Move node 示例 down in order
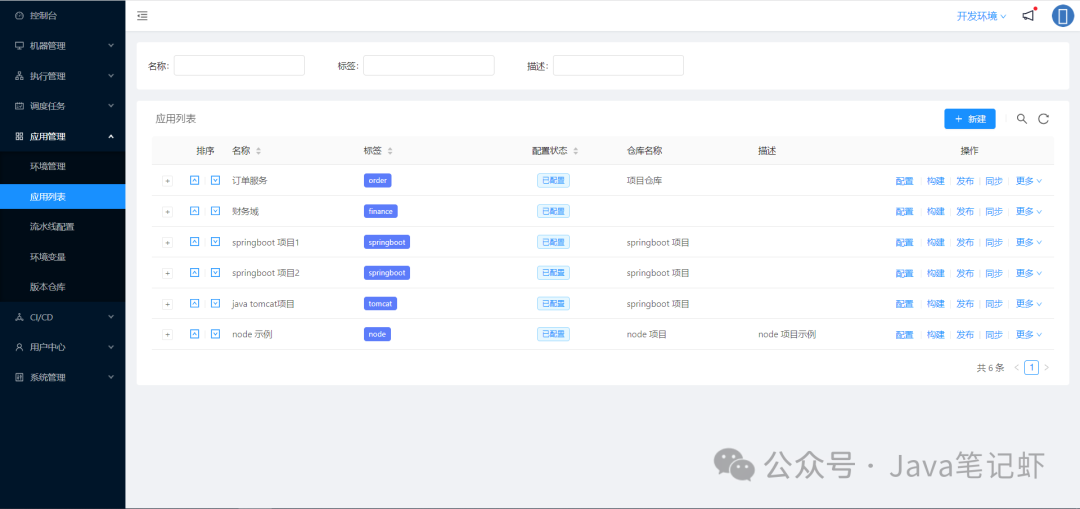The height and width of the screenshot is (509, 1080). 215,334
